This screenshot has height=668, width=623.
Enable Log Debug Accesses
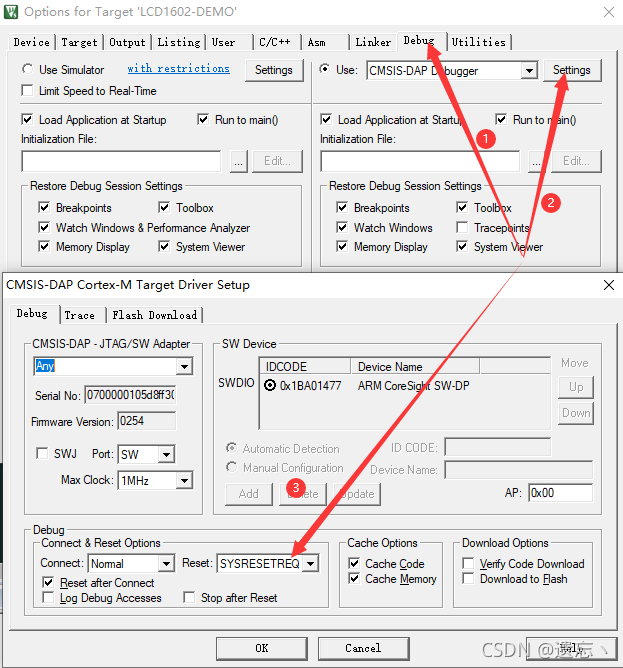(49, 597)
